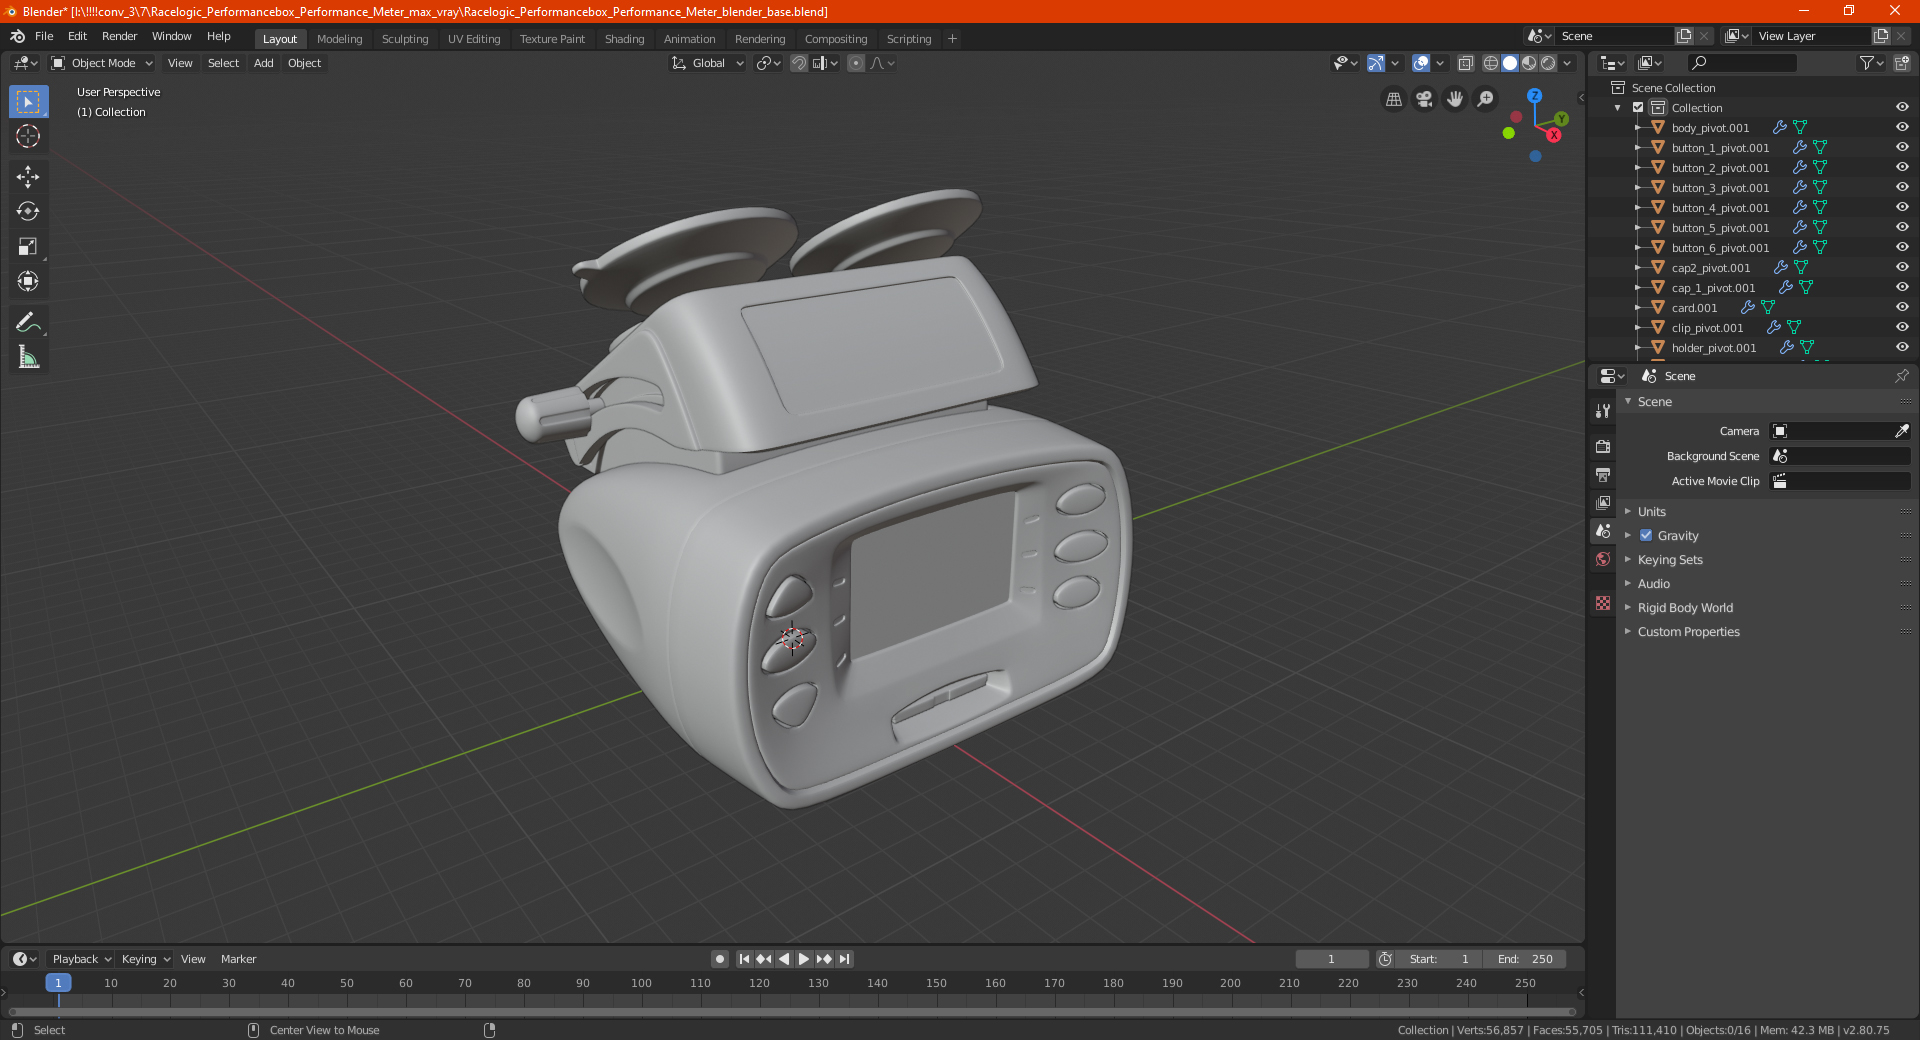Toggle proportional editing
Viewport: 1920px width, 1040px height.
856,63
